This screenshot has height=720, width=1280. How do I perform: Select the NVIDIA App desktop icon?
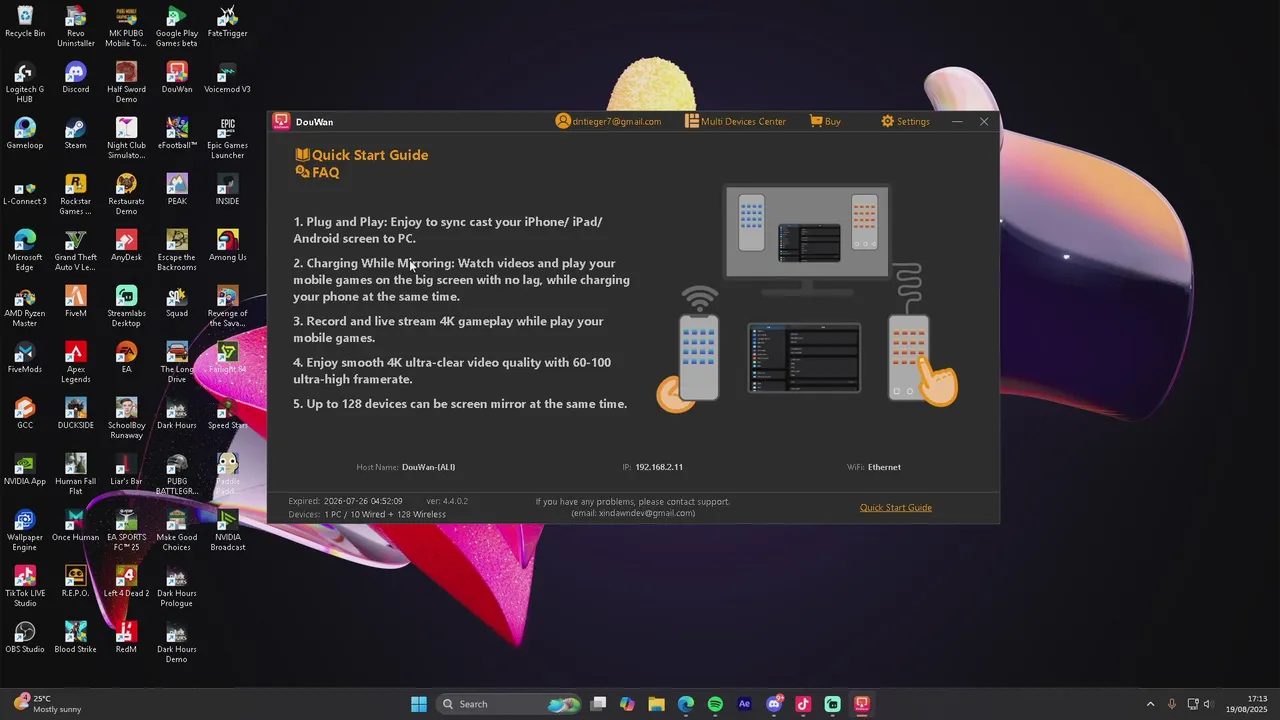coord(25,470)
